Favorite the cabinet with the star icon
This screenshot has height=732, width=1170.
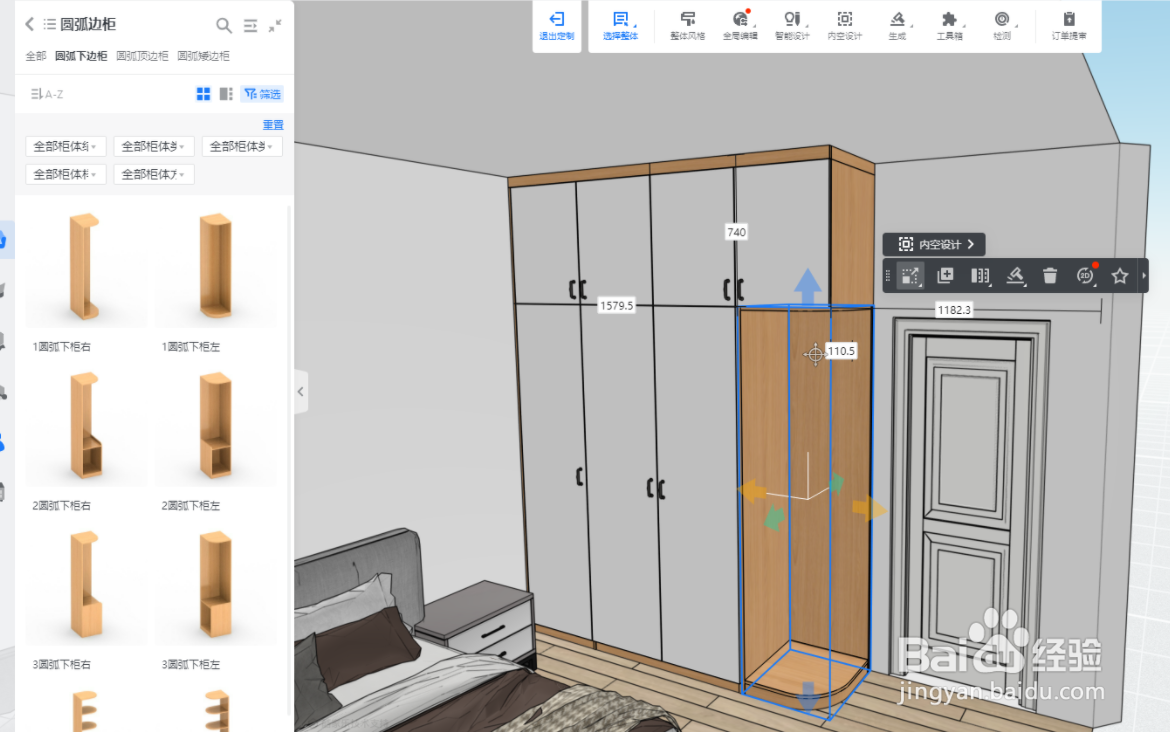(x=1119, y=276)
